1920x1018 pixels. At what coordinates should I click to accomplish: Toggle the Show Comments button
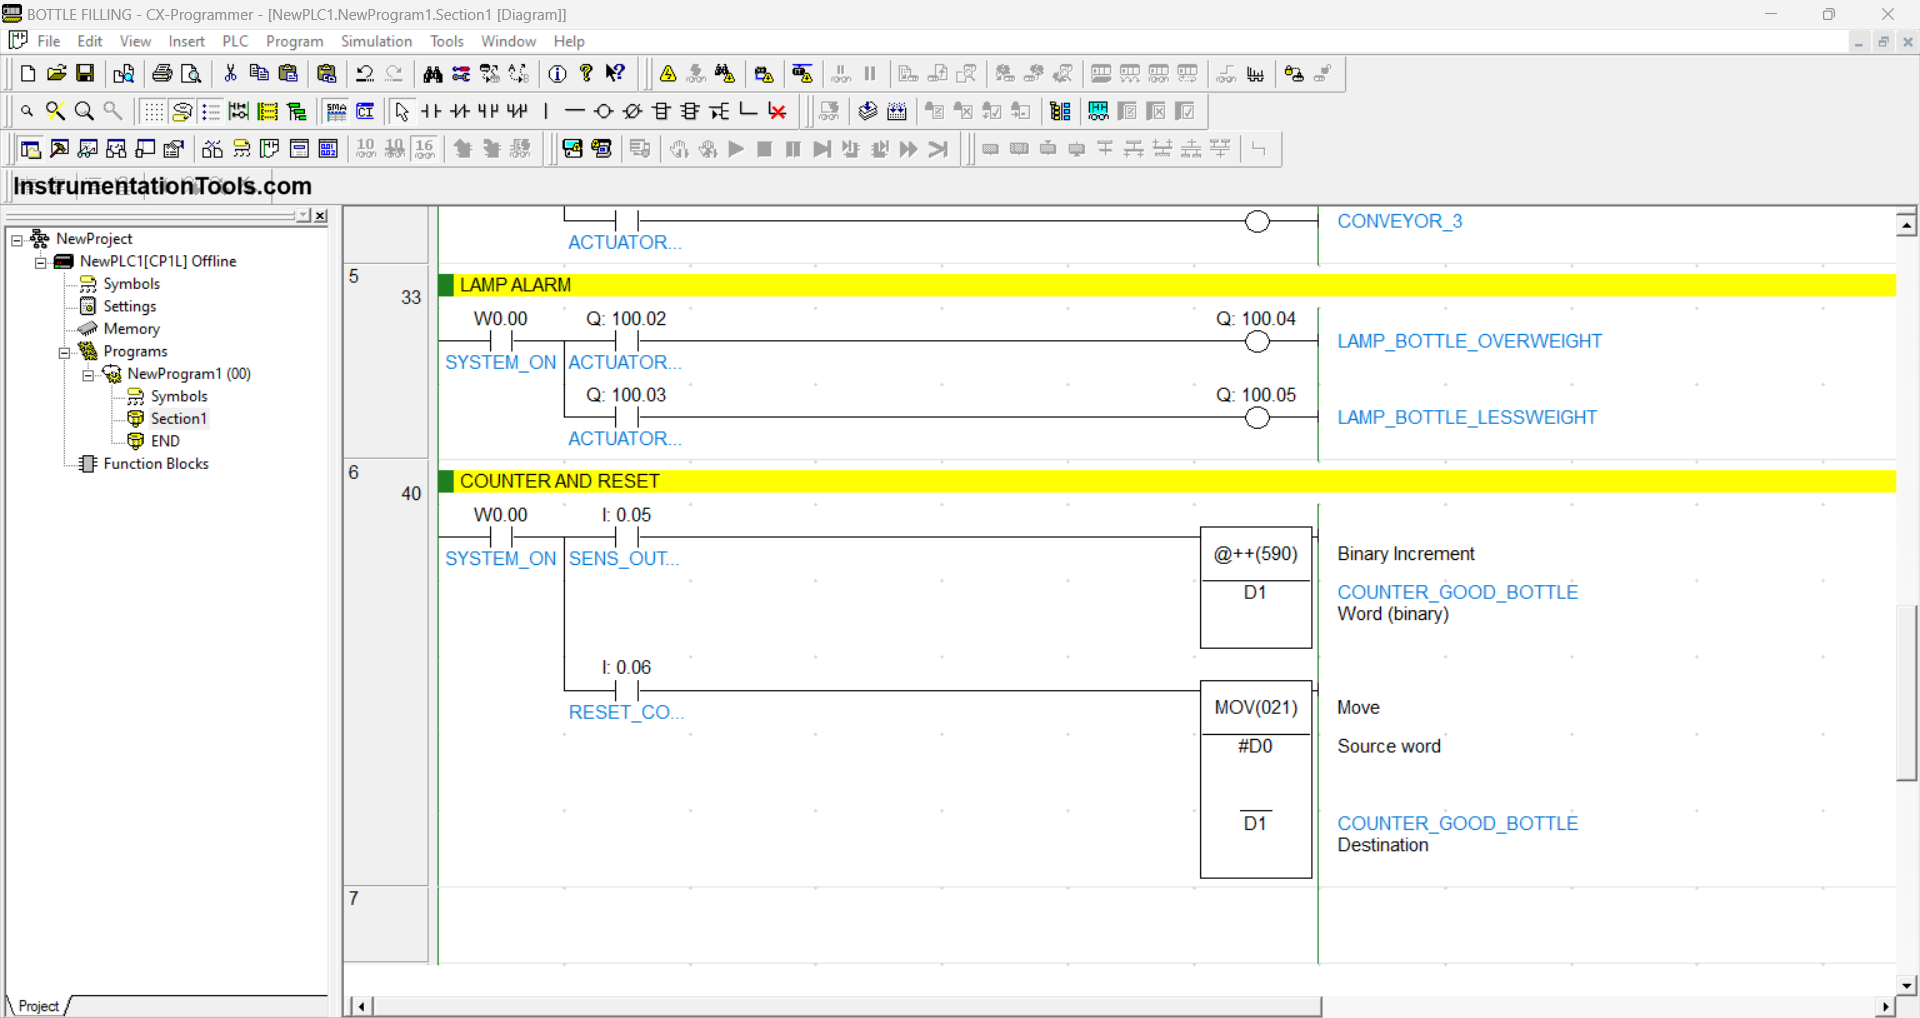click(x=182, y=111)
